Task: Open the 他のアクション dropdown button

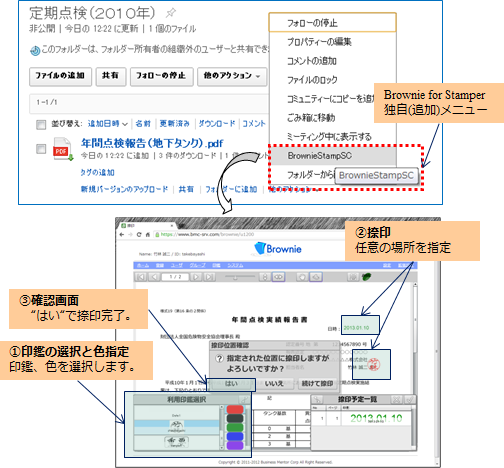Action: 232,76
